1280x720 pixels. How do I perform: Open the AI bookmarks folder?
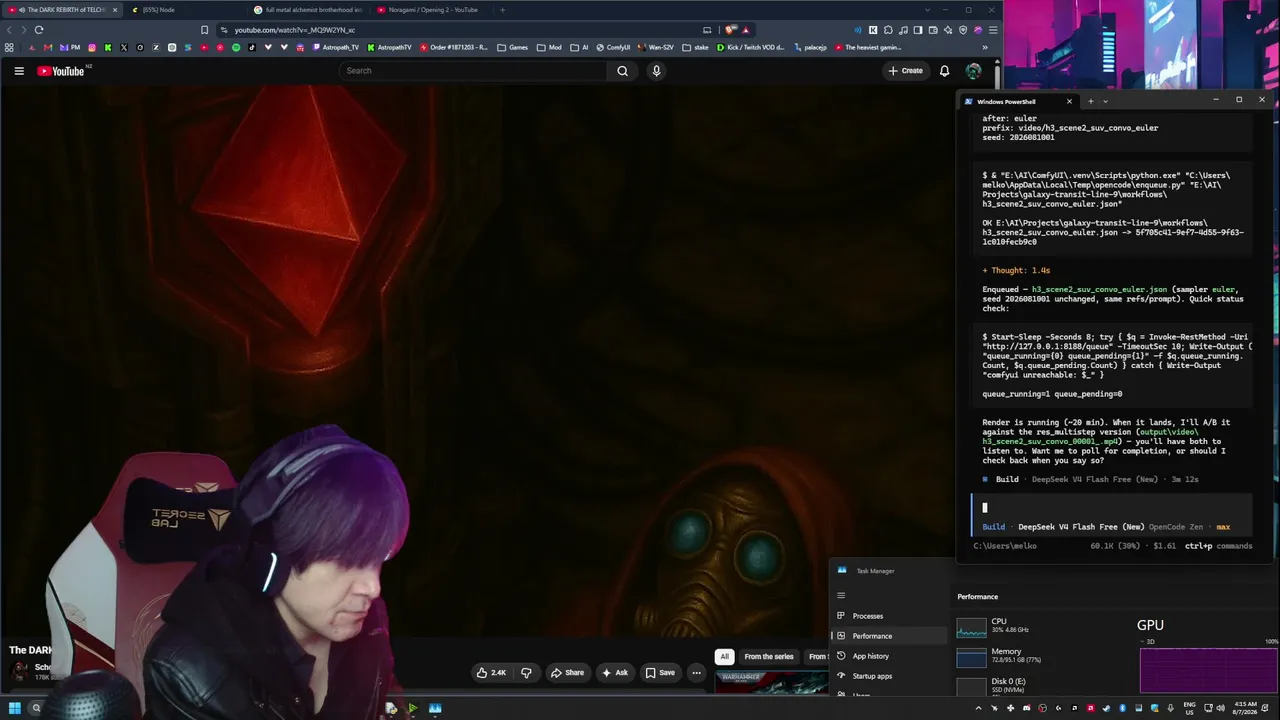[x=578, y=47]
